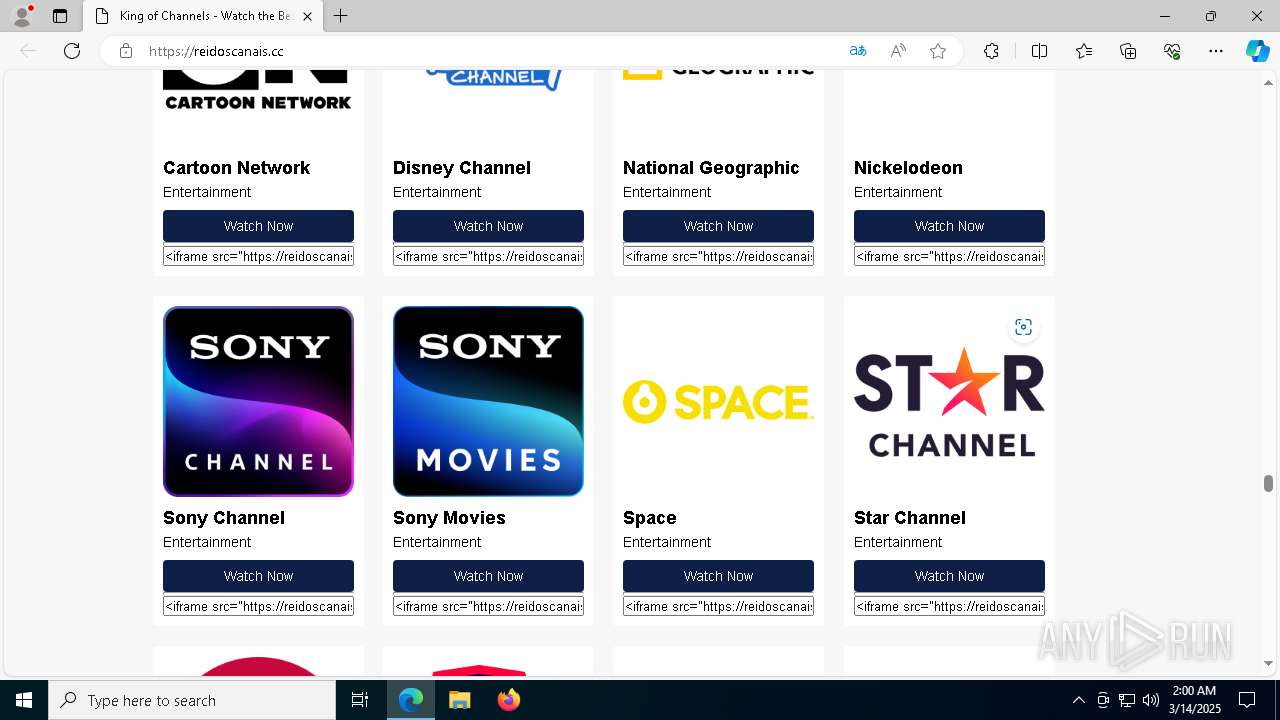The image size is (1280, 720).
Task: Watch Sony Movies now
Action: 488,576
